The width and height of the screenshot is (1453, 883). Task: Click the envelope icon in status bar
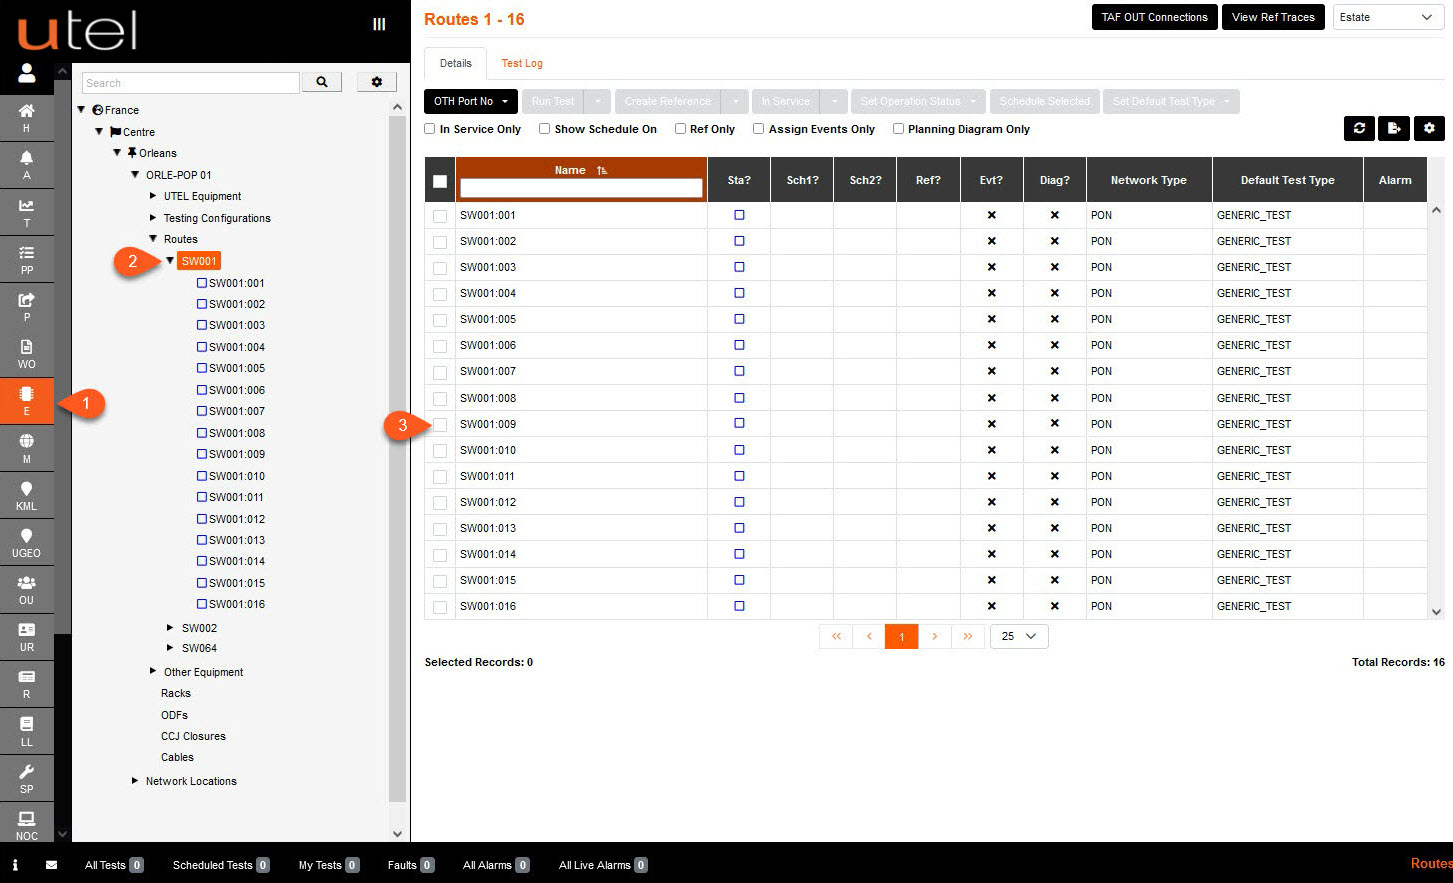point(51,865)
